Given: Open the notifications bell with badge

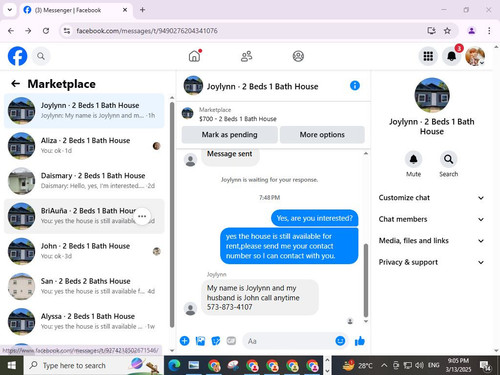Looking at the screenshot, I should coord(452,56).
